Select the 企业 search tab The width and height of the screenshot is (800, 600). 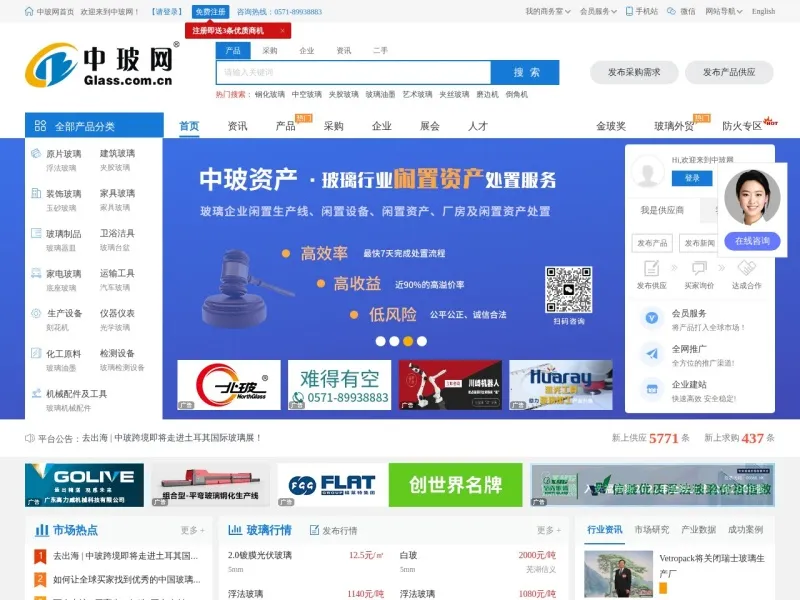click(x=307, y=51)
